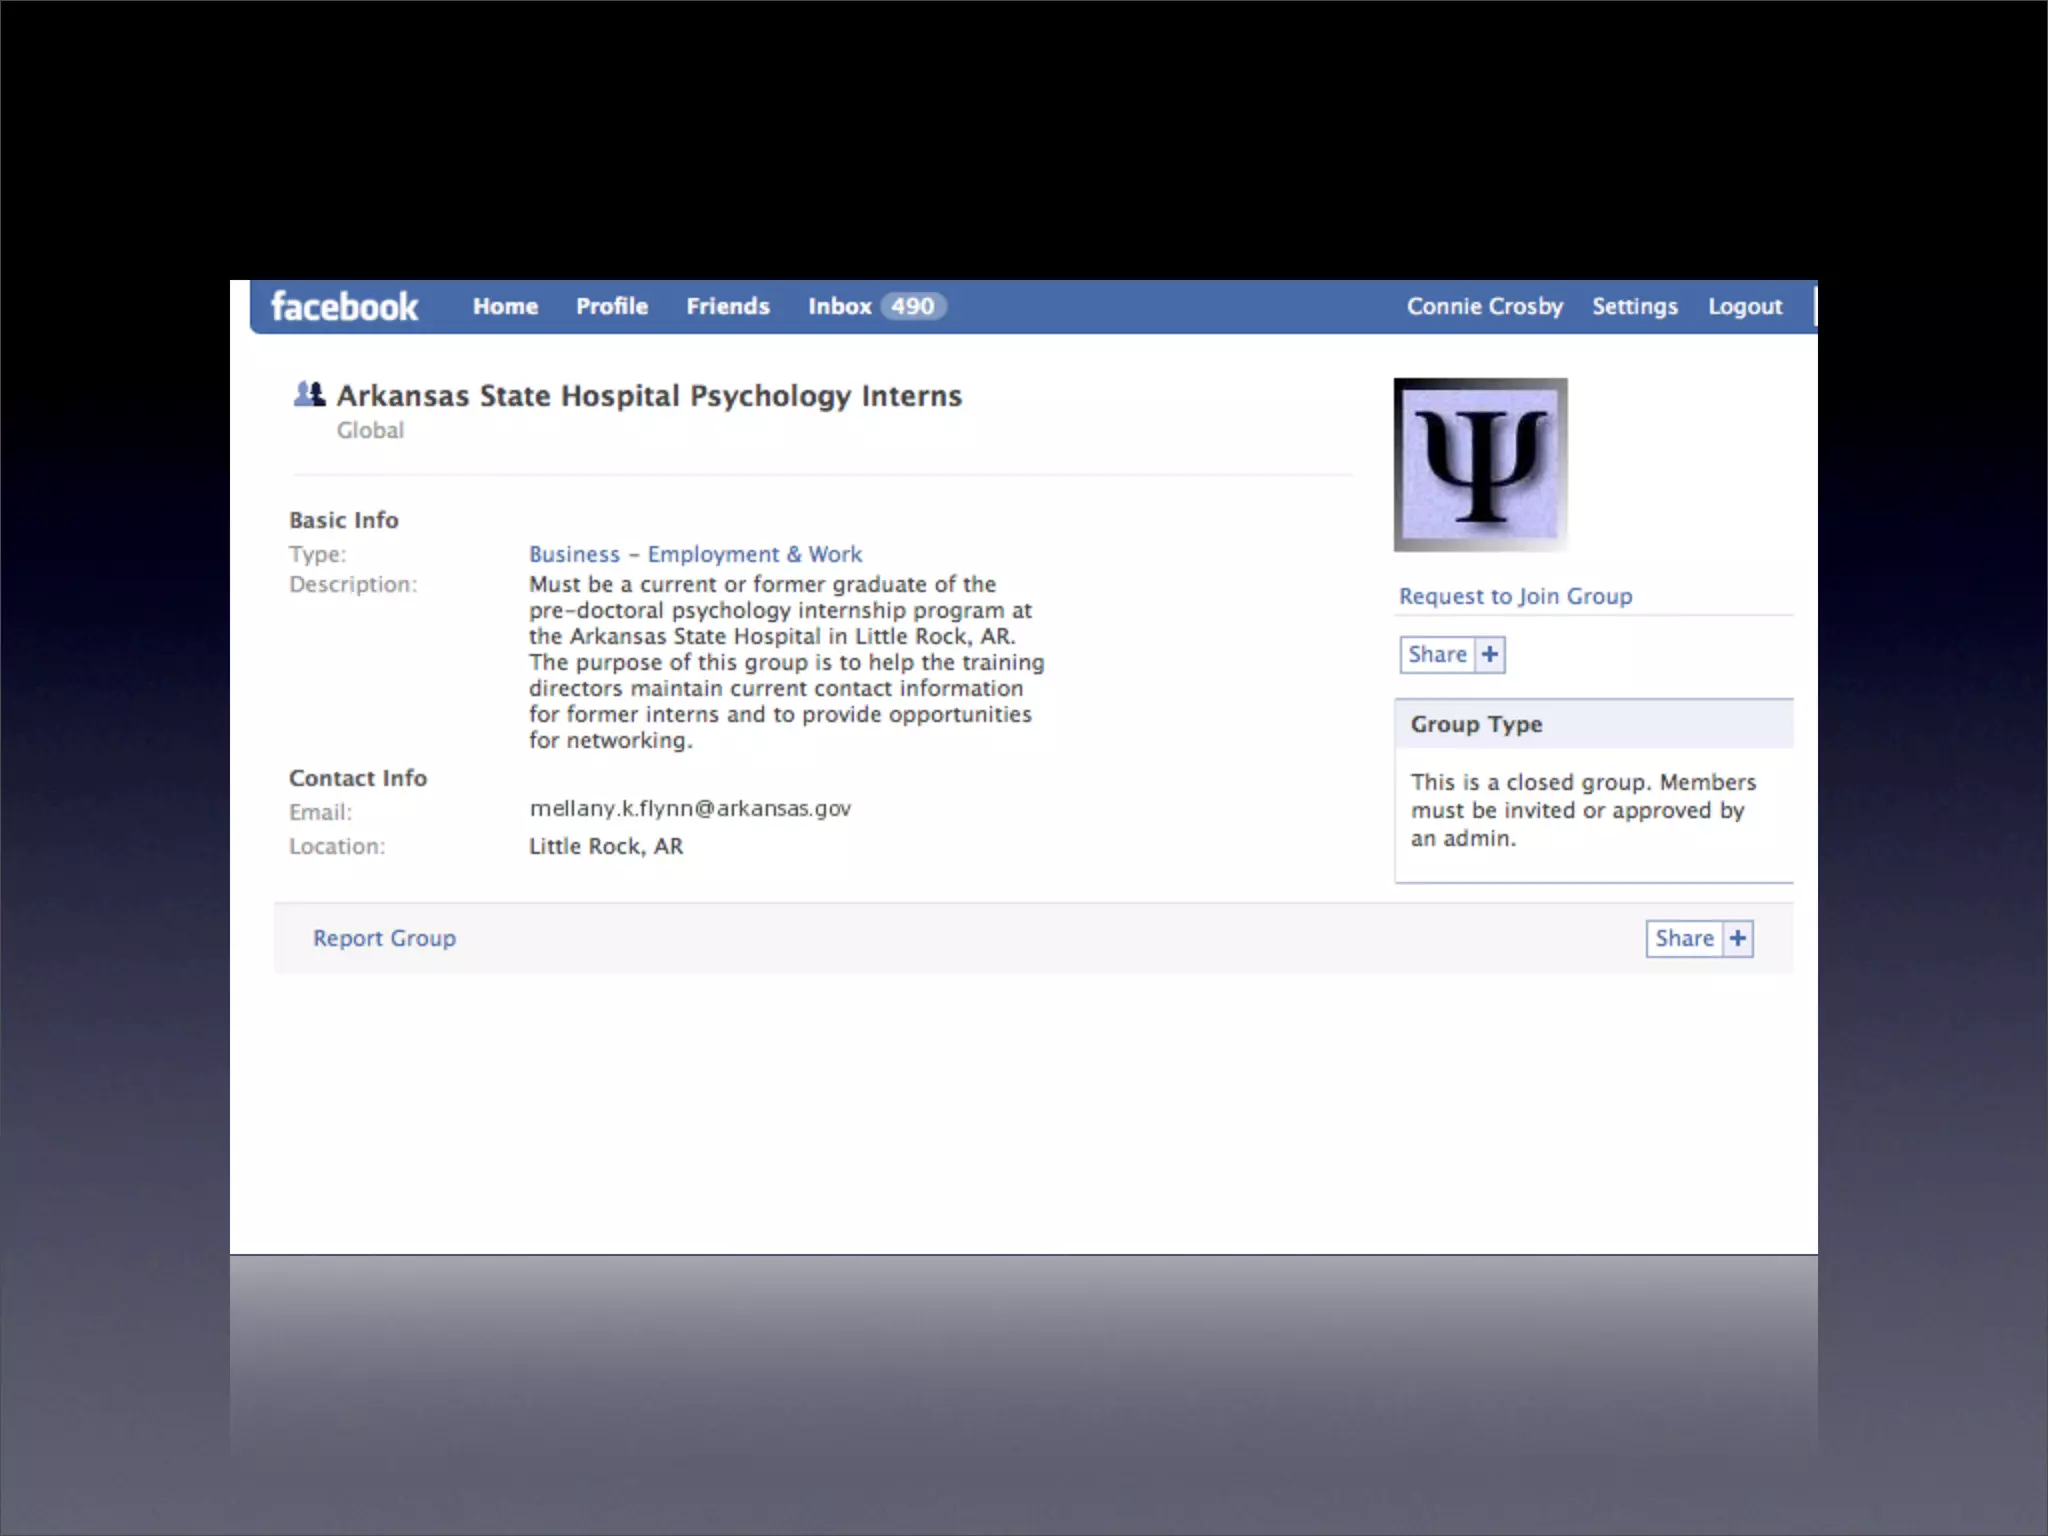This screenshot has height=1536, width=2048.
Task: Click the plus icon on sidebar Share
Action: click(1490, 655)
